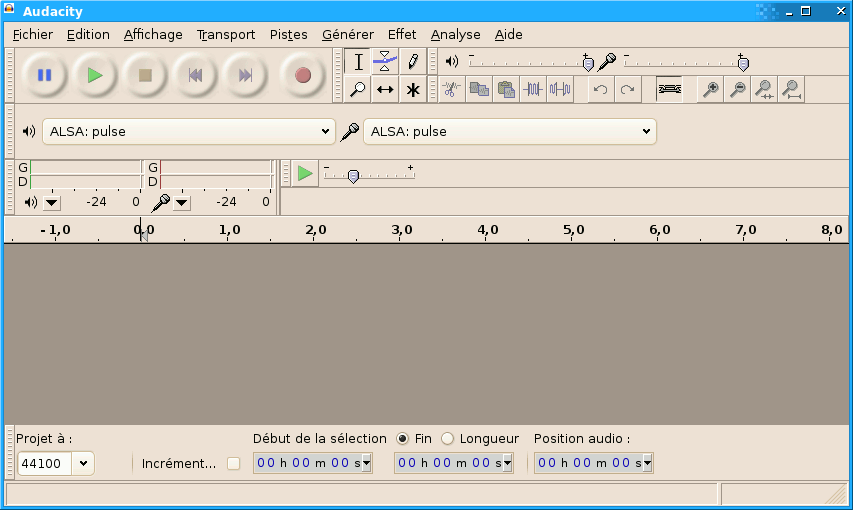Image resolution: width=853 pixels, height=510 pixels.
Task: Click the input volume slider handle
Action: pos(743,64)
